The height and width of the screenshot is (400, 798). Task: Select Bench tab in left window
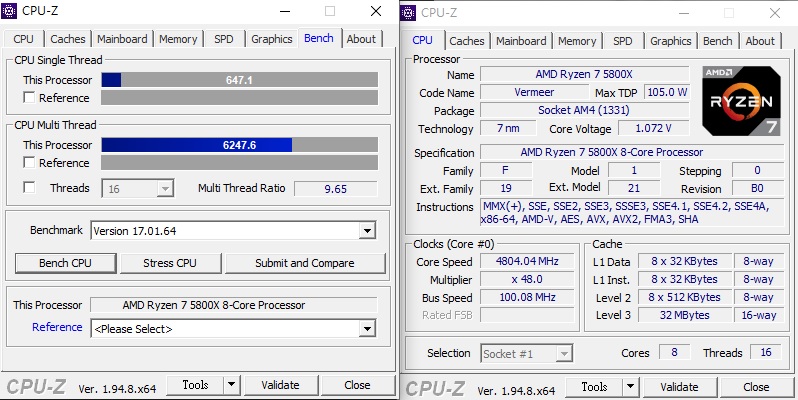click(319, 38)
